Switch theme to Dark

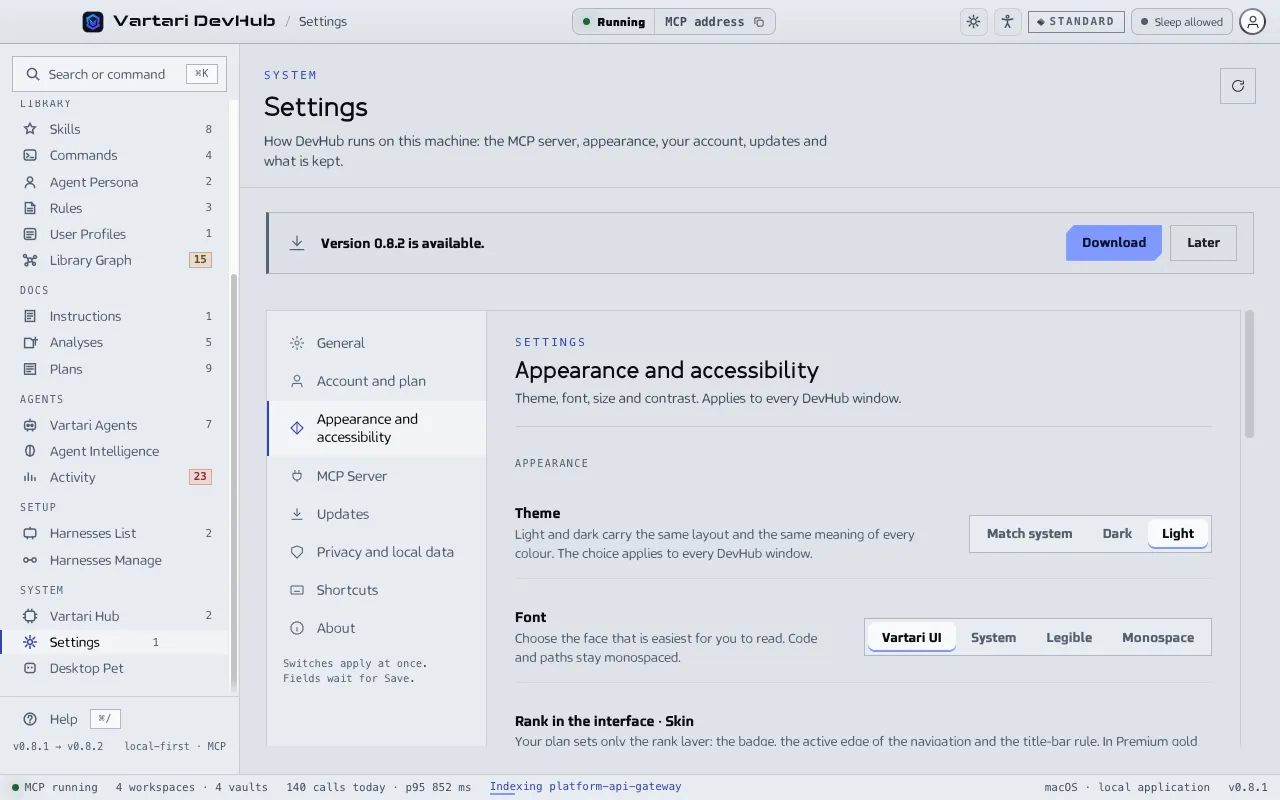click(1117, 534)
